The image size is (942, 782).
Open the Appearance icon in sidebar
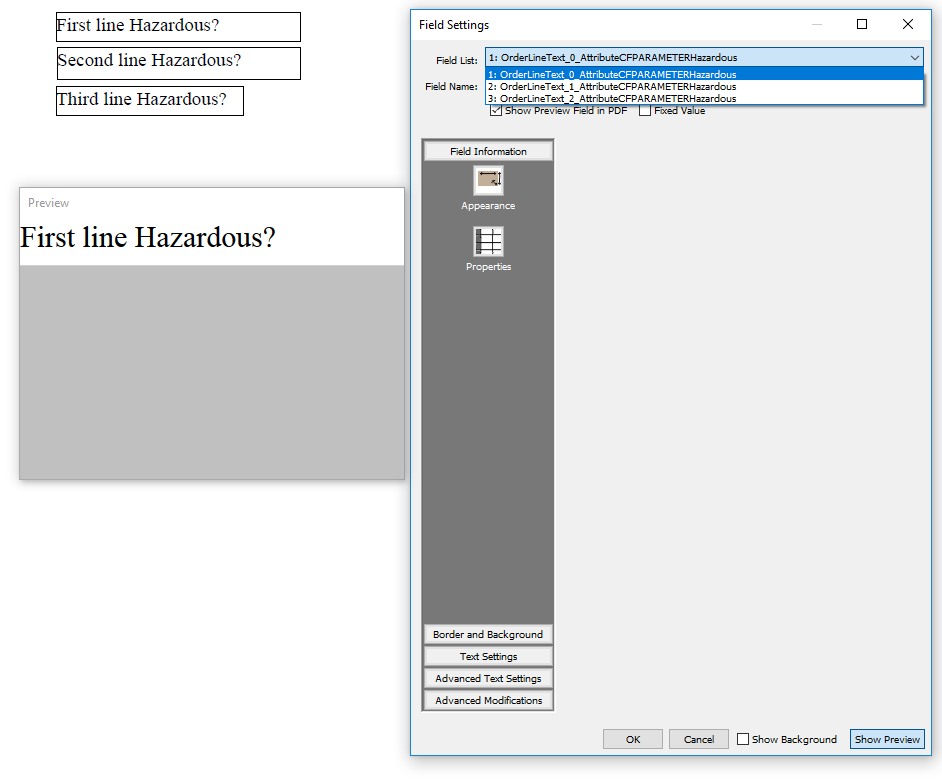(488, 181)
